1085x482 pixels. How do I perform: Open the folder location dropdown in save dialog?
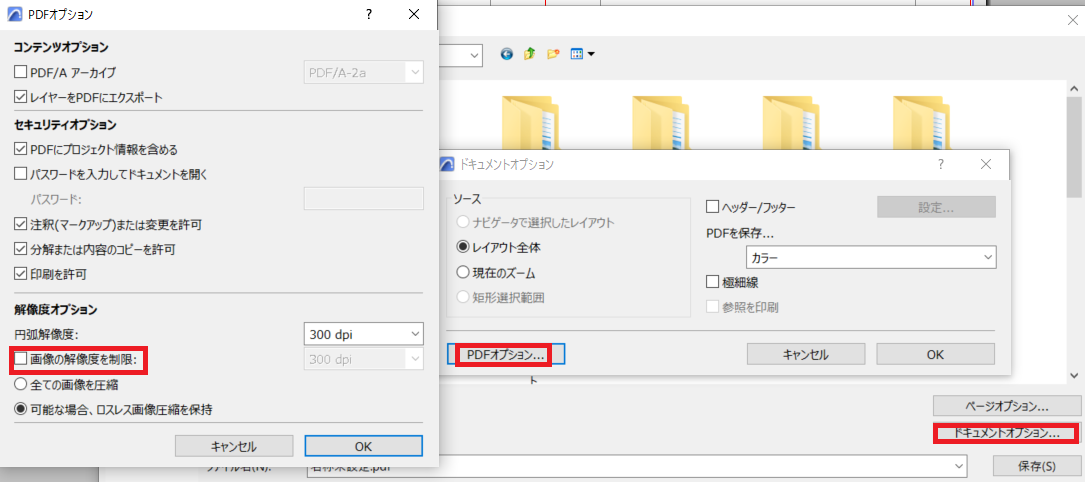[x=474, y=55]
